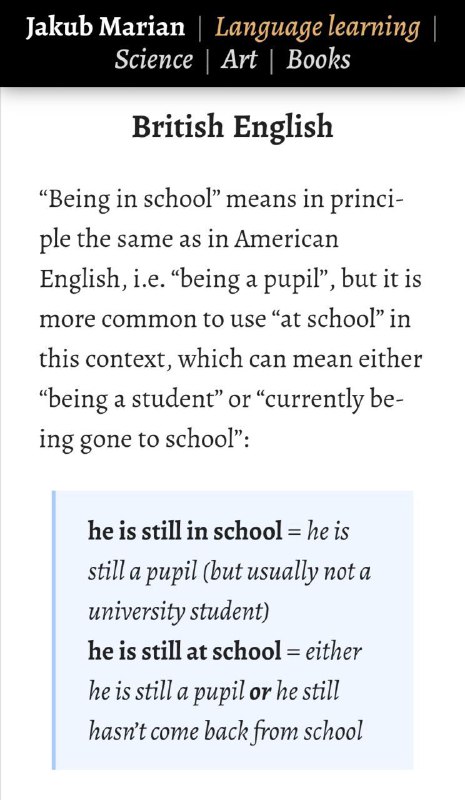Click the British English heading

232,127
